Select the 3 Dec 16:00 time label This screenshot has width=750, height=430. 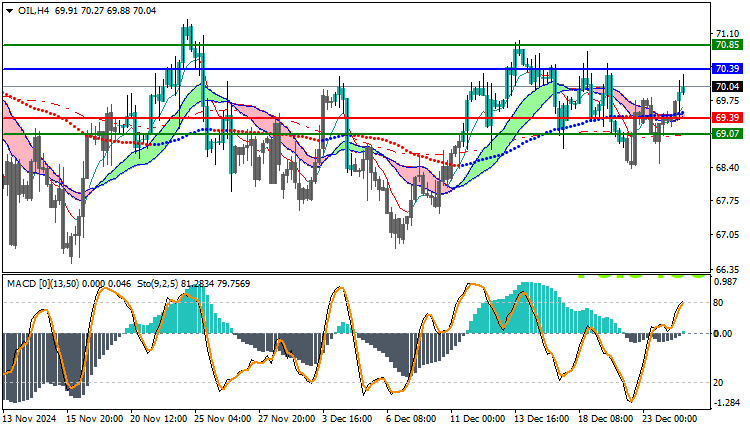pyautogui.click(x=347, y=419)
